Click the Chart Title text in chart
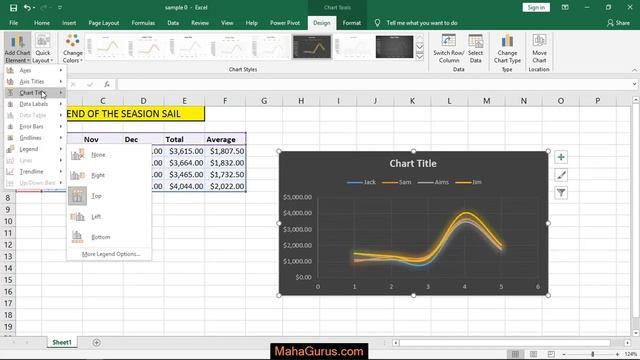This screenshot has width=640, height=360. (x=413, y=163)
